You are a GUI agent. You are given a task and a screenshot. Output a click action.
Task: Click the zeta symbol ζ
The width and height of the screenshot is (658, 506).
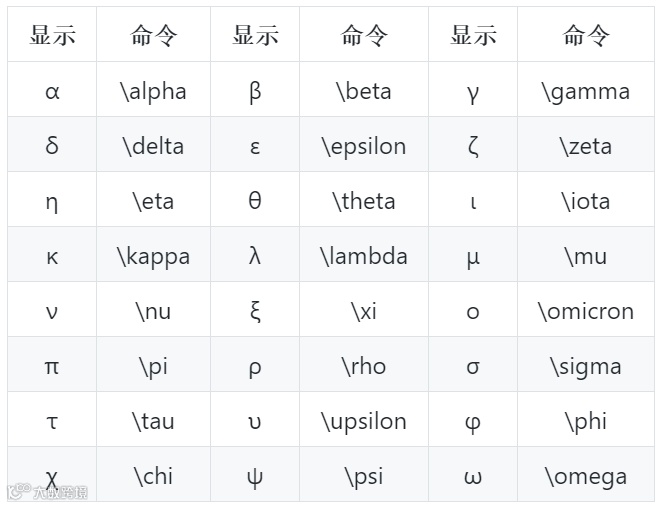point(473,146)
